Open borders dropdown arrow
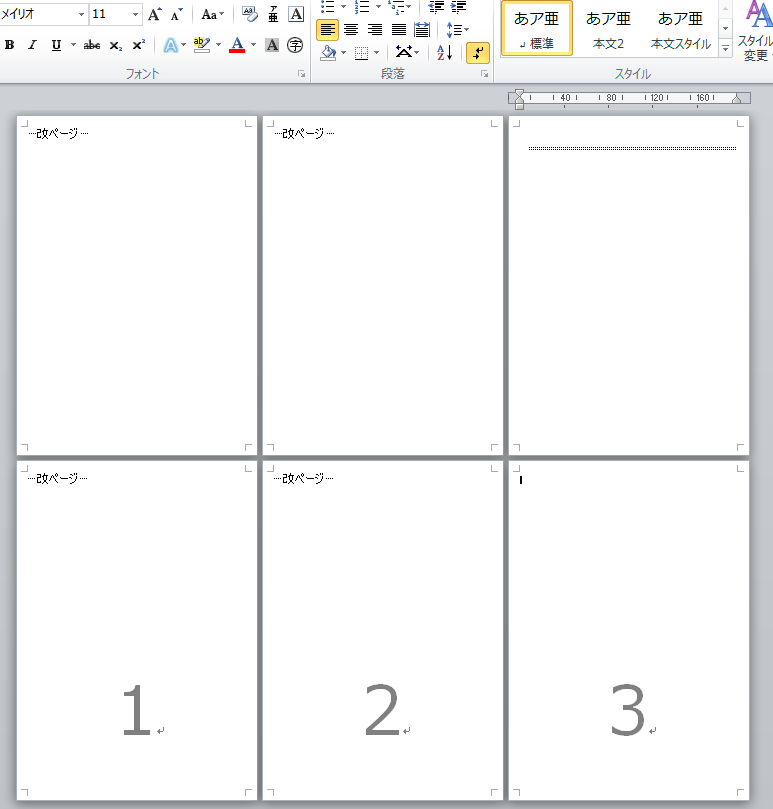The height and width of the screenshot is (809, 773). coord(376,53)
